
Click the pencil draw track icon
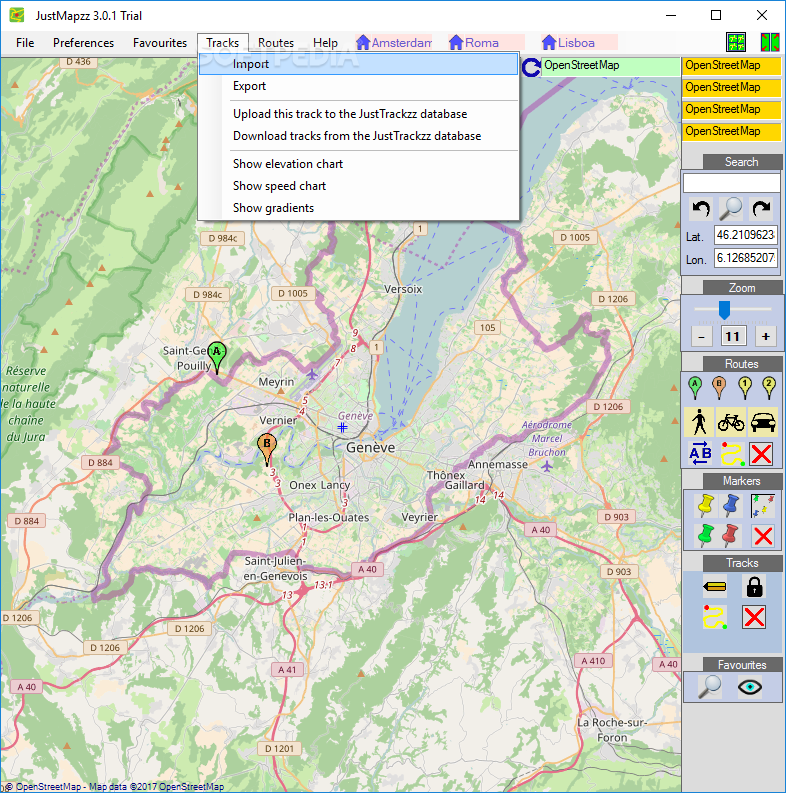(715, 587)
